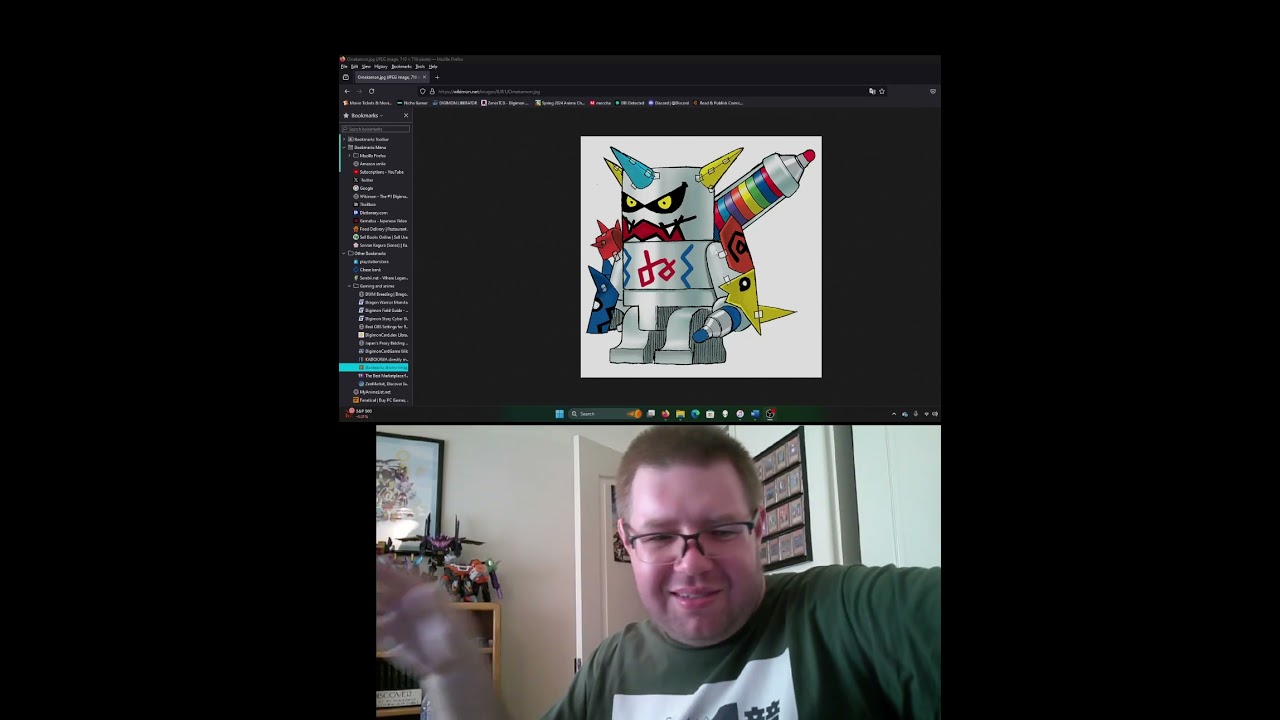Open Fanatical Buy PC Games bookmark

point(380,400)
